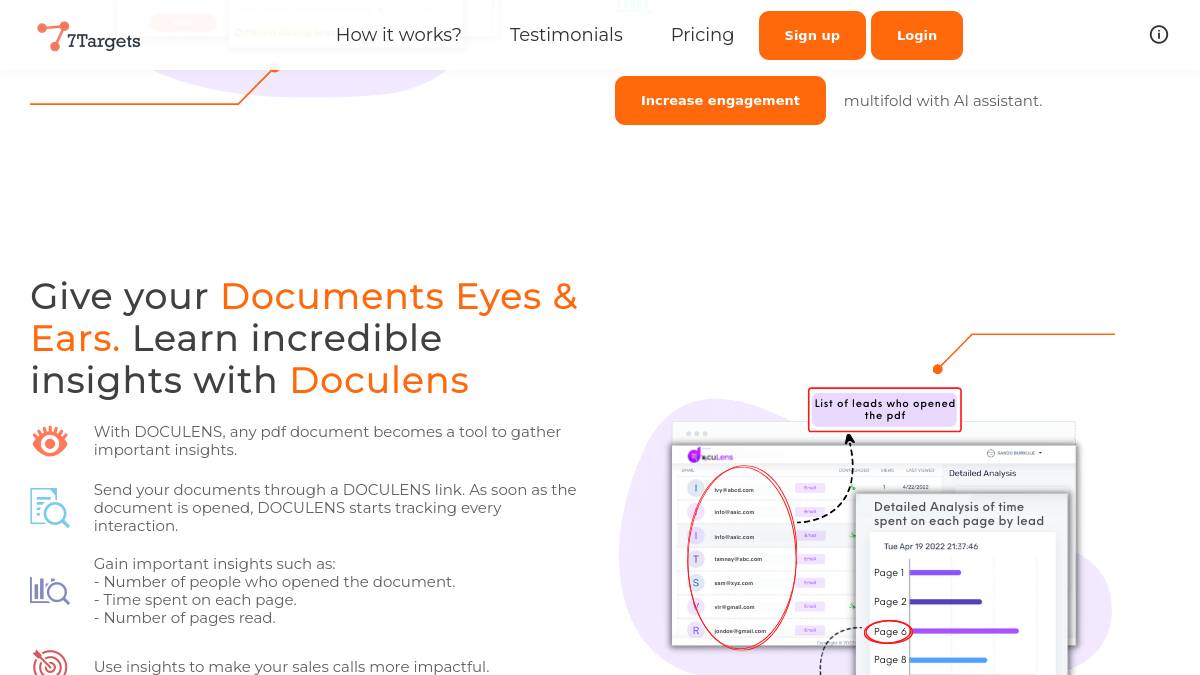The width and height of the screenshot is (1200, 675).
Task: Open the info circle icon
Action: [1159, 35]
